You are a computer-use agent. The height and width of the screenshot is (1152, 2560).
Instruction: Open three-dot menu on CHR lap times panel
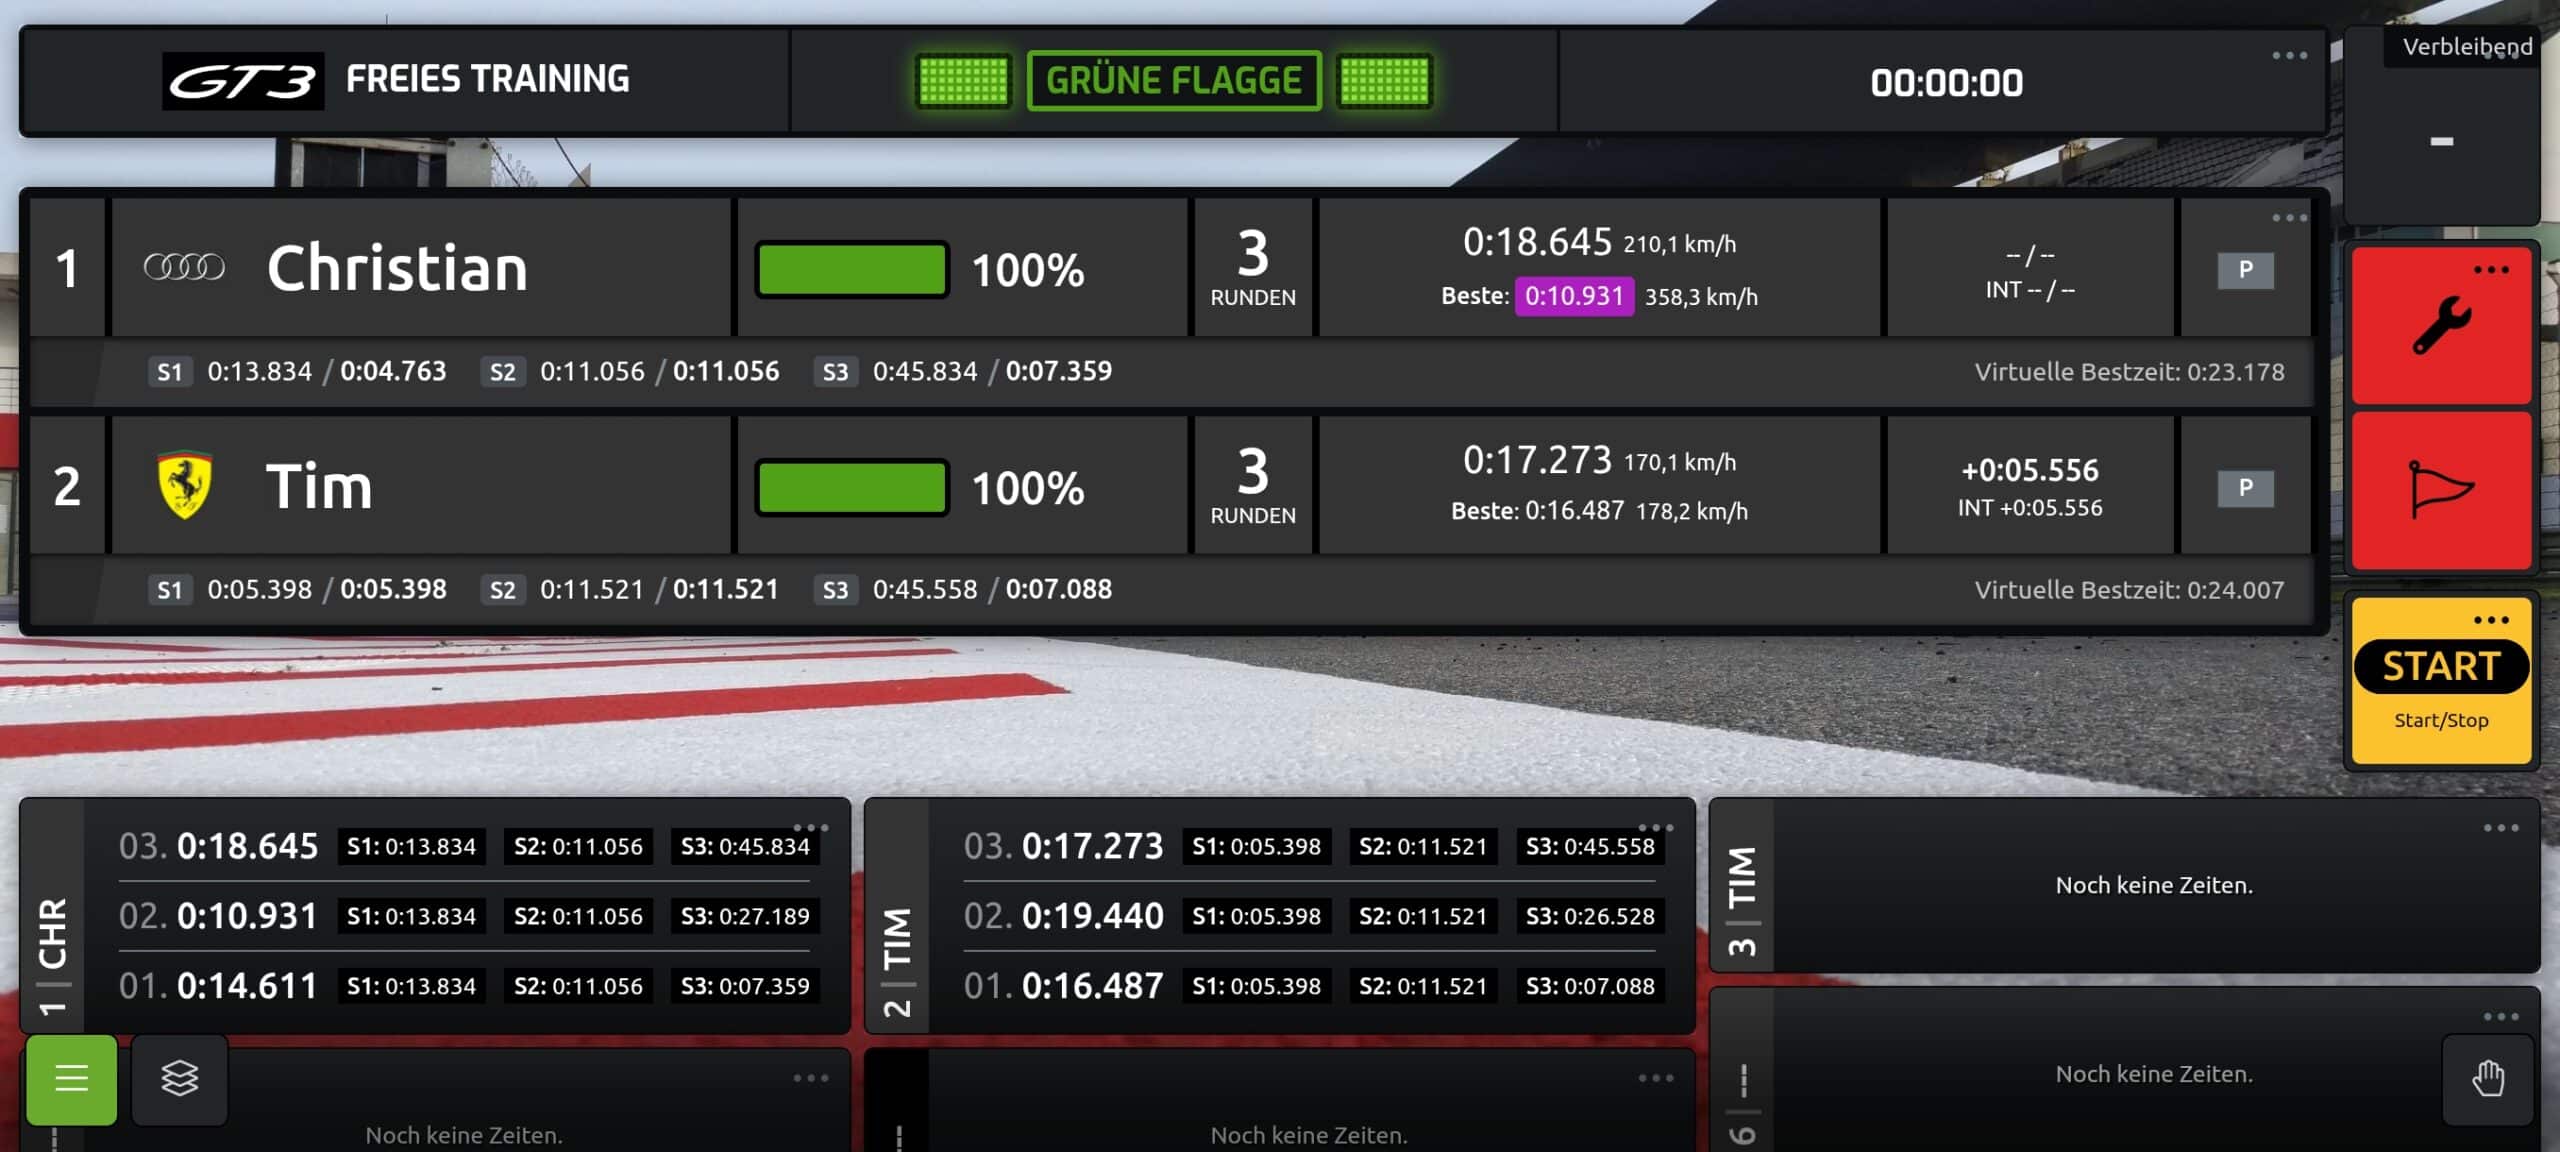[811, 827]
